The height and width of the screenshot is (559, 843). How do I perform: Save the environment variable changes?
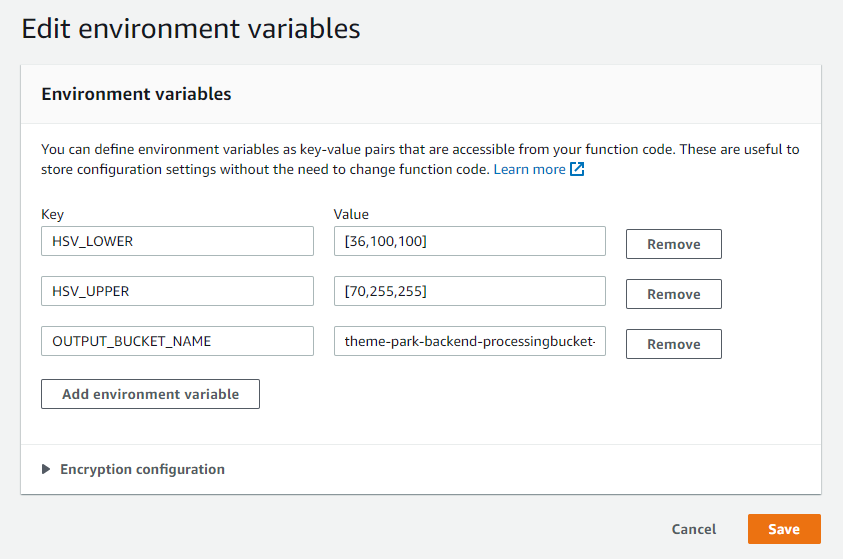[784, 529]
